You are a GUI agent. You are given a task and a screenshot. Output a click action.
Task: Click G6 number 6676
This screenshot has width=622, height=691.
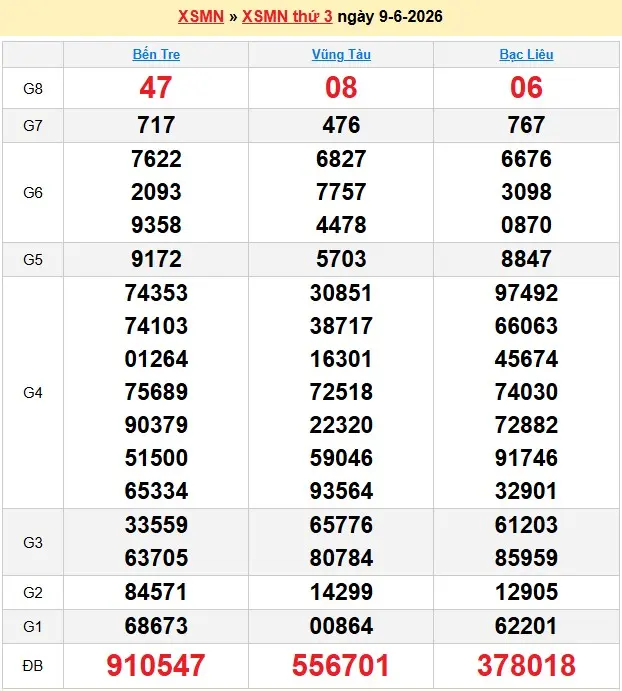(x=526, y=159)
